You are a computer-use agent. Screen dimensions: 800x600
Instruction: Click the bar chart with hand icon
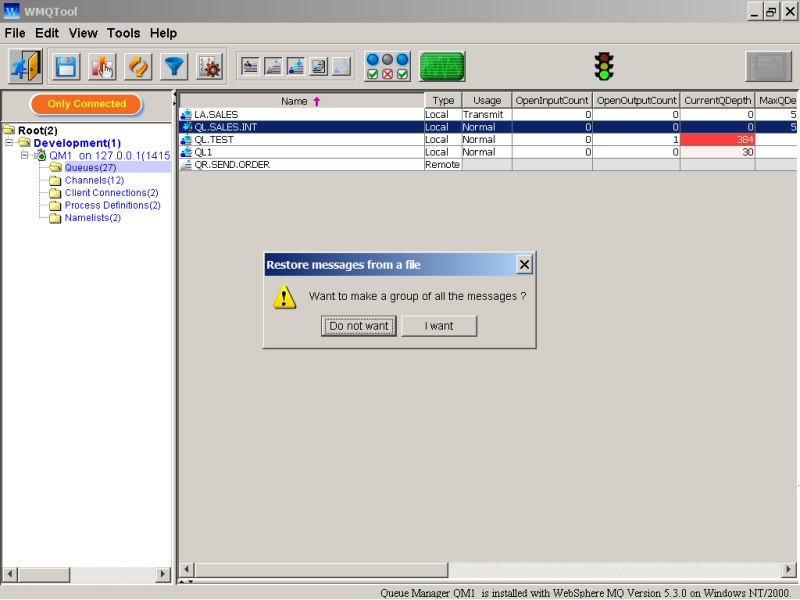click(102, 67)
